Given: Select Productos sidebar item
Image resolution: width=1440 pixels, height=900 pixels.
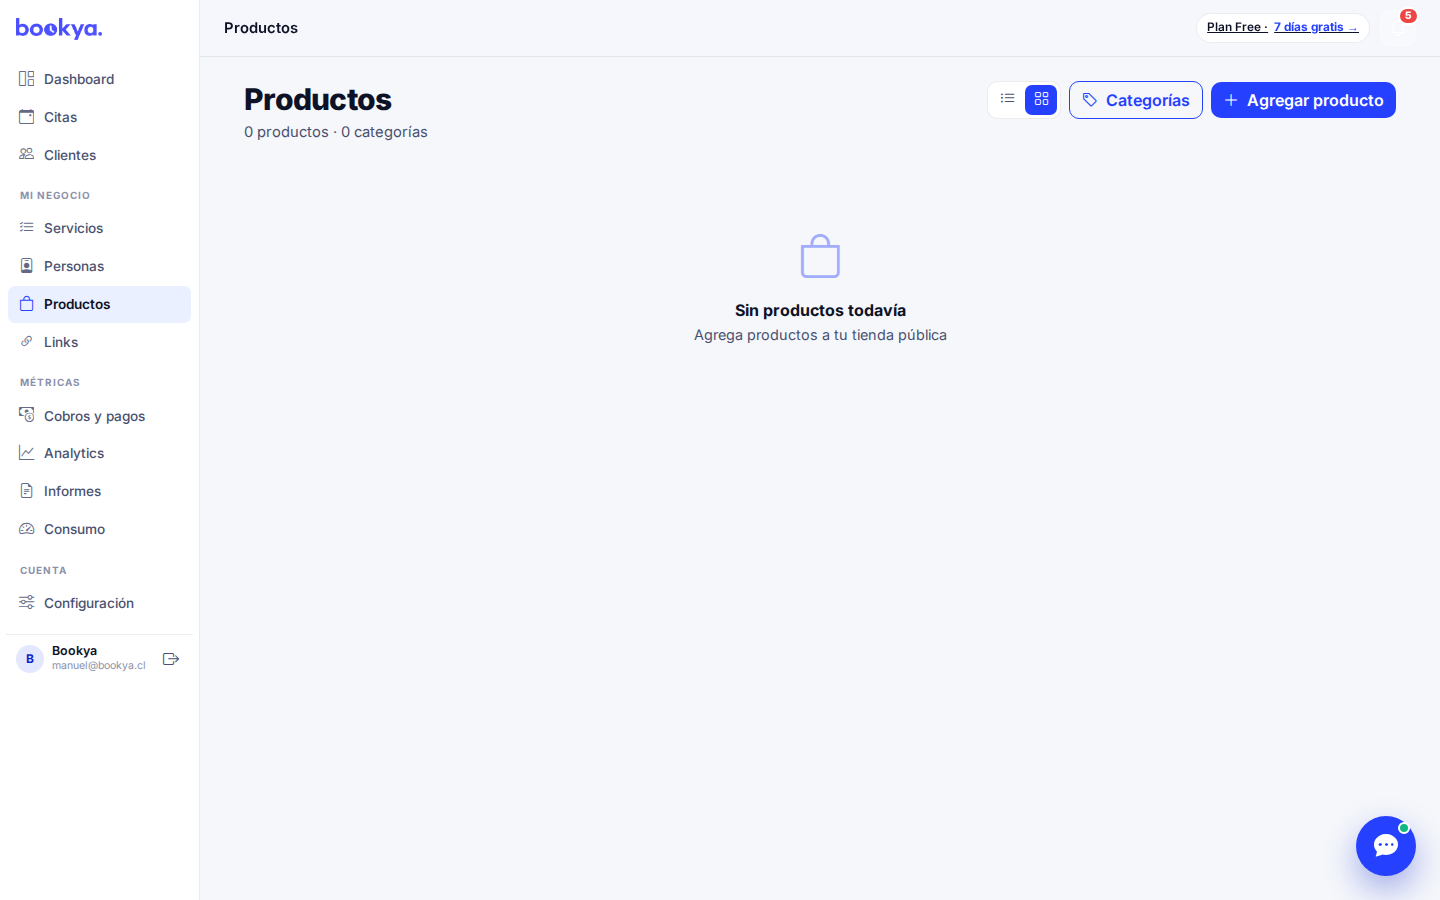Looking at the screenshot, I should pyautogui.click(x=99, y=304).
